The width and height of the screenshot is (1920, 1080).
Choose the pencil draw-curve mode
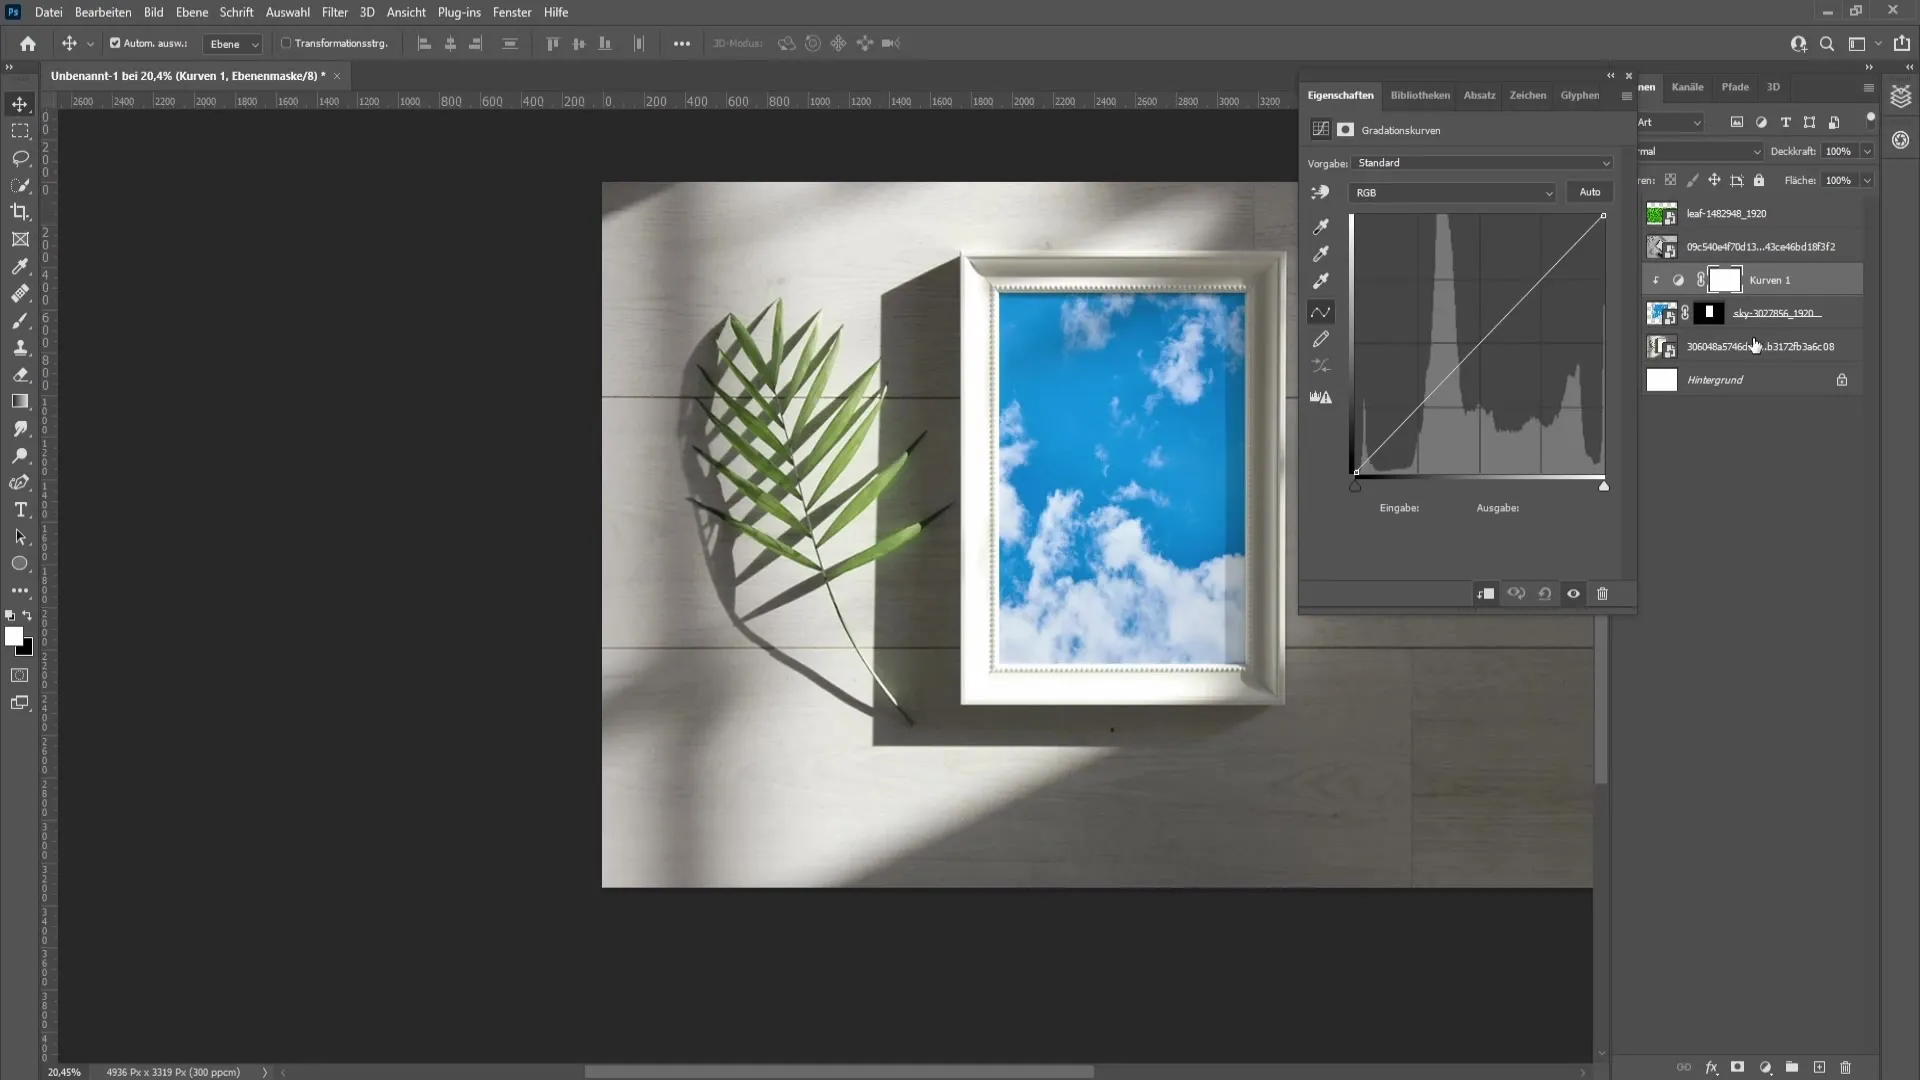point(1321,339)
